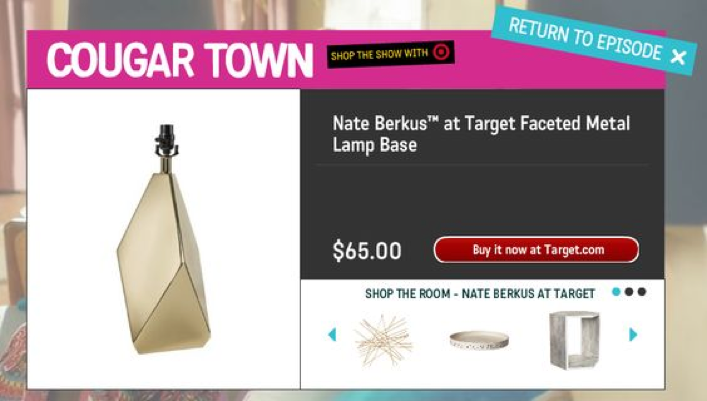The width and height of the screenshot is (707, 401).
Task: Click the Target bullseye logo
Action: [x=441, y=52]
